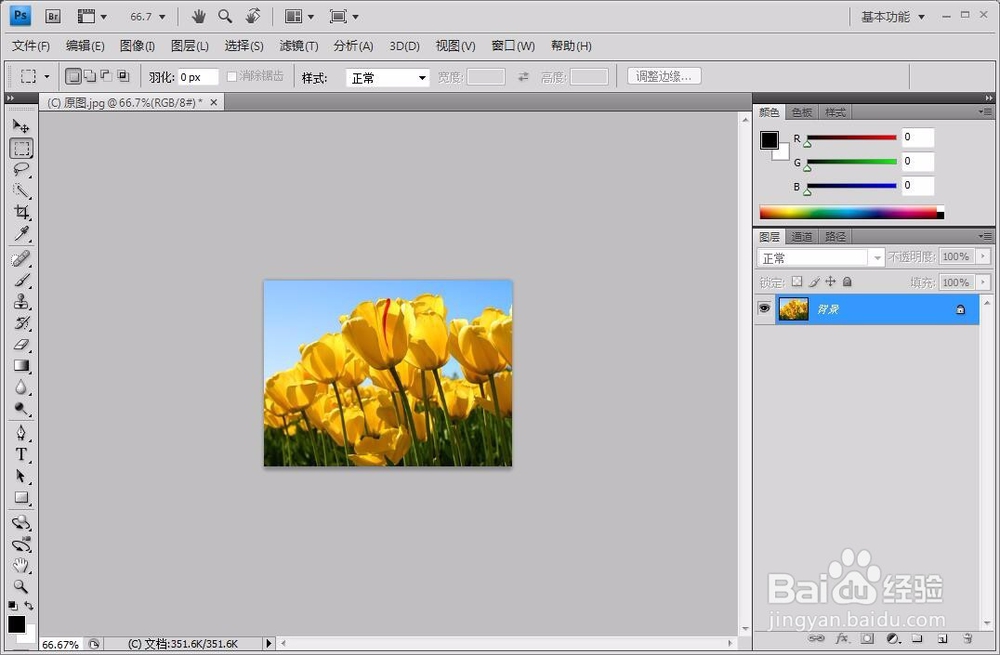Viewport: 1000px width, 655px height.
Task: Select the Dodge tool
Action: point(21,409)
